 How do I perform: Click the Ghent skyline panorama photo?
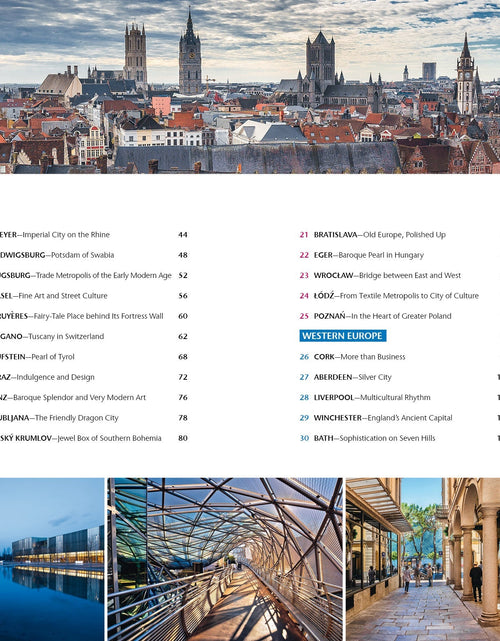coord(250,87)
